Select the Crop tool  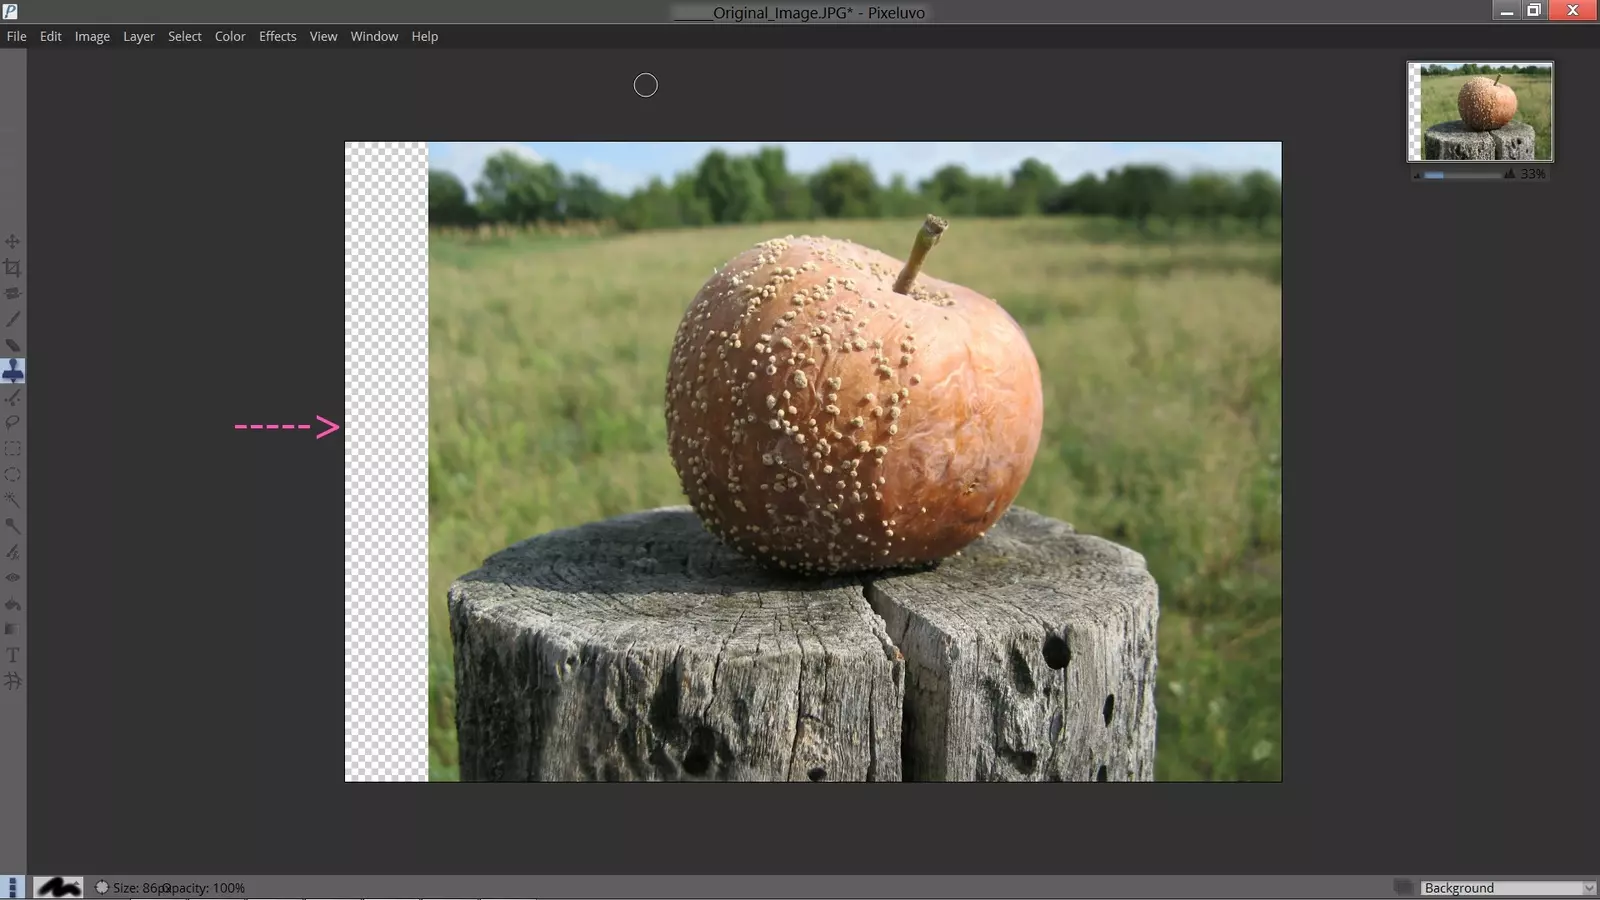pos(12,268)
